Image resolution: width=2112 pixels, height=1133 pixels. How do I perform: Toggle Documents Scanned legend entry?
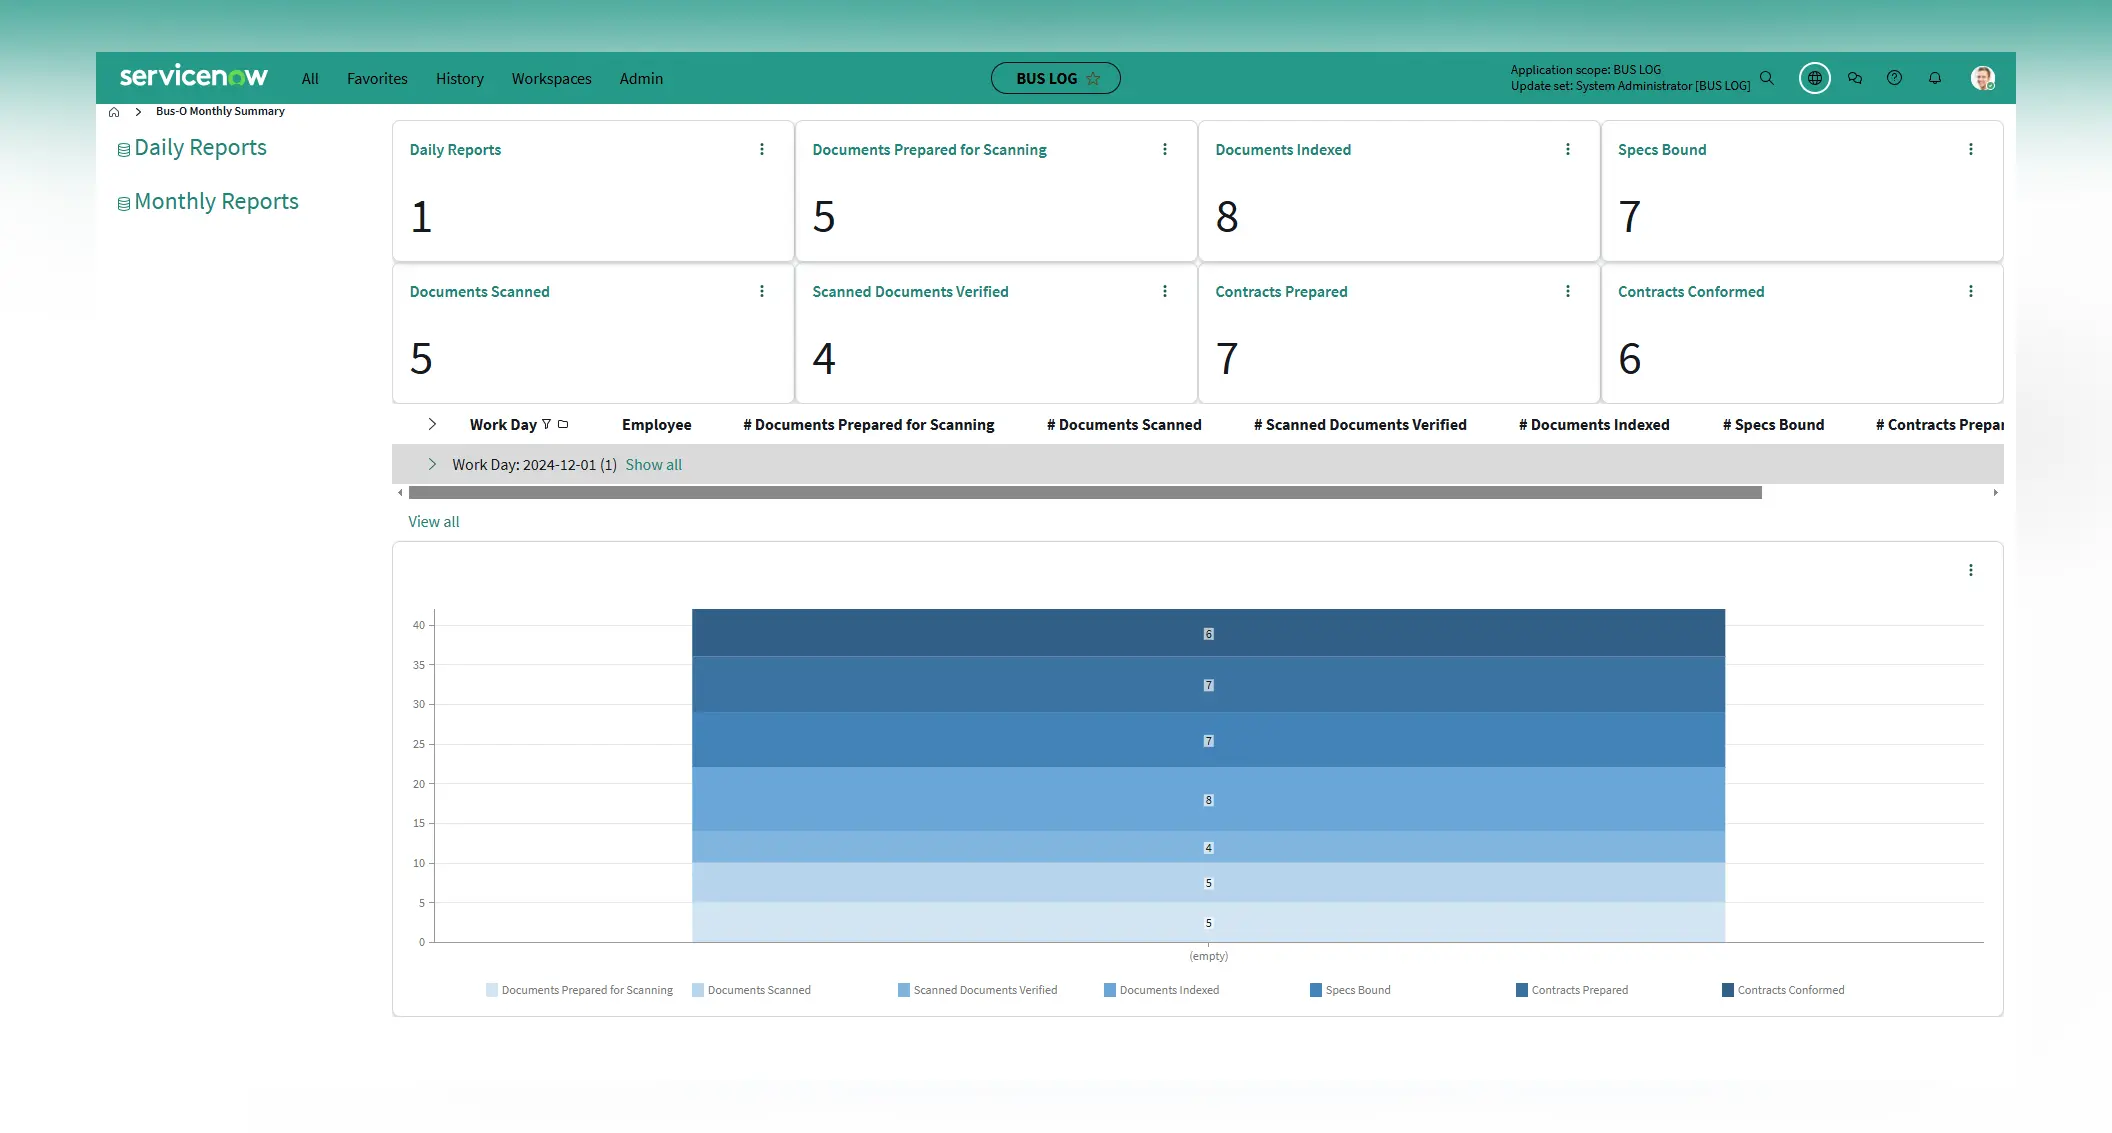point(751,990)
